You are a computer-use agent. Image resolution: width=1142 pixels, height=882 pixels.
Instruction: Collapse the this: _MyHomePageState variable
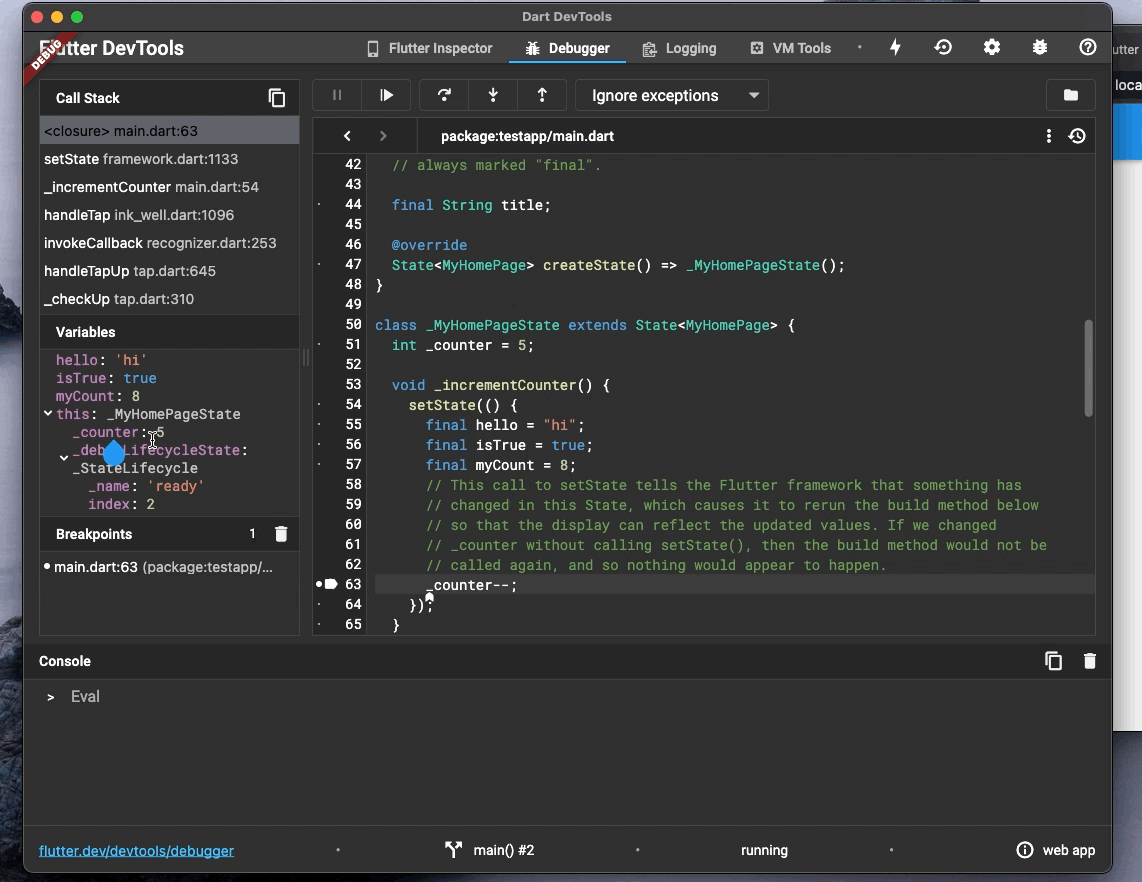(48, 414)
